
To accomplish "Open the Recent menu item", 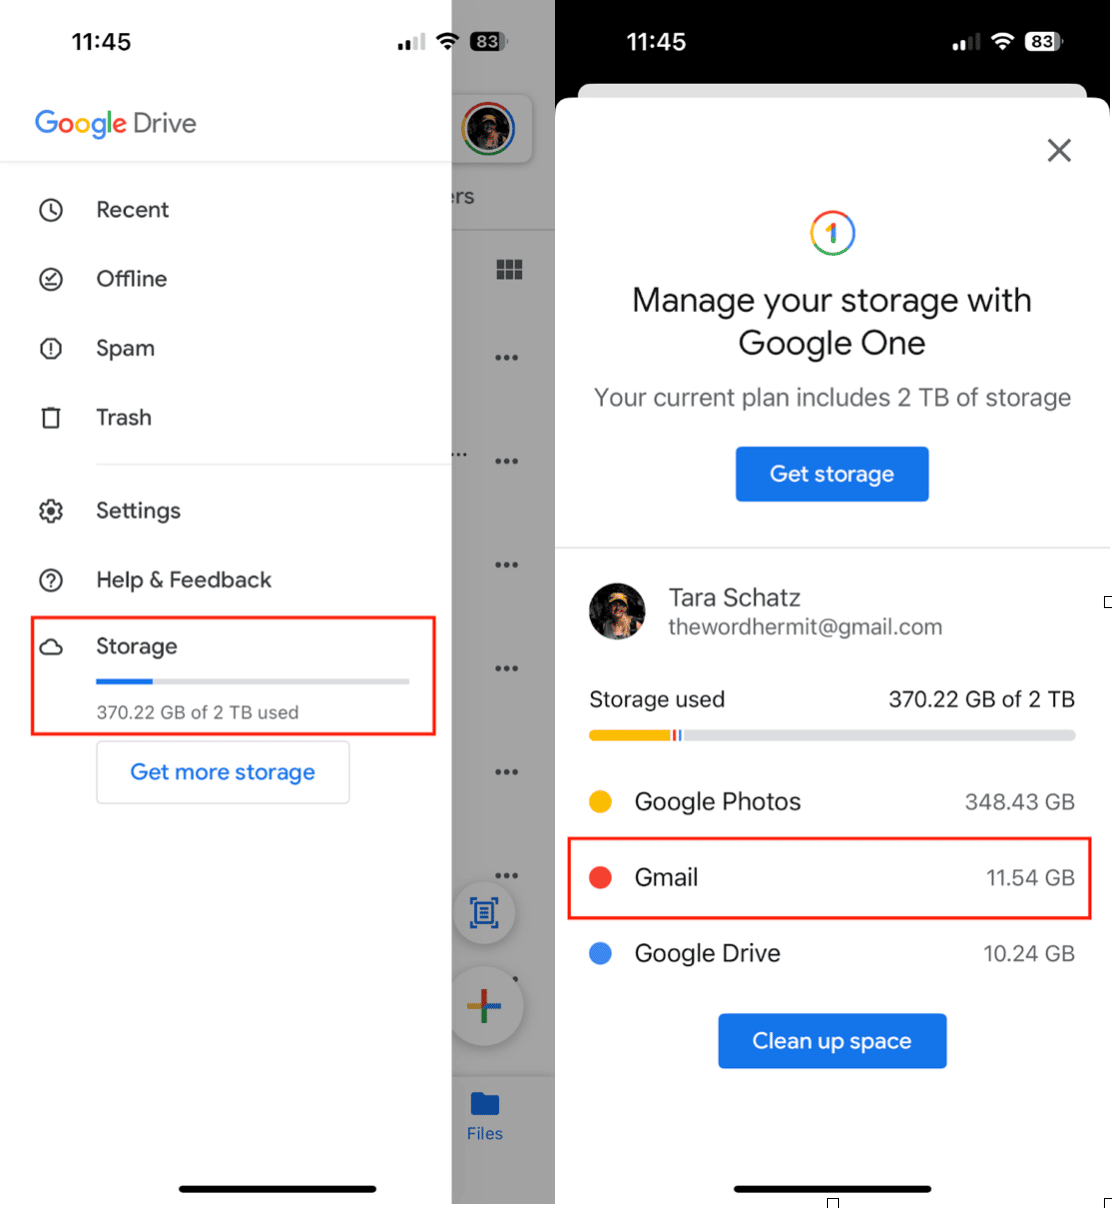I will [132, 210].
